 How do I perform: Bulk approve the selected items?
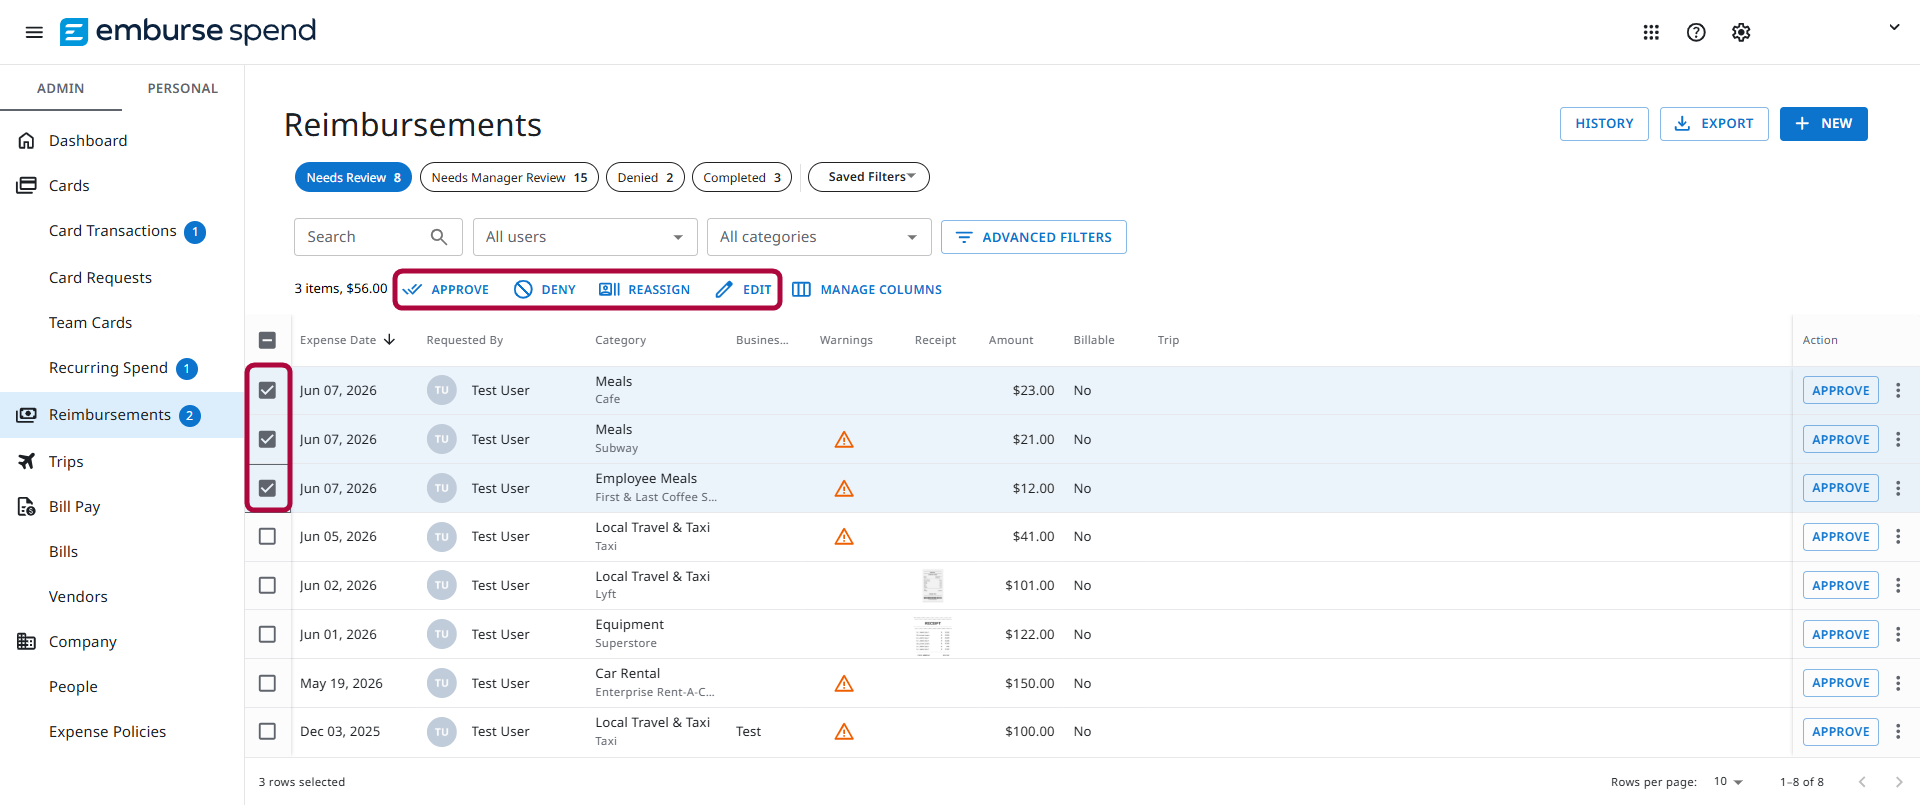[446, 289]
